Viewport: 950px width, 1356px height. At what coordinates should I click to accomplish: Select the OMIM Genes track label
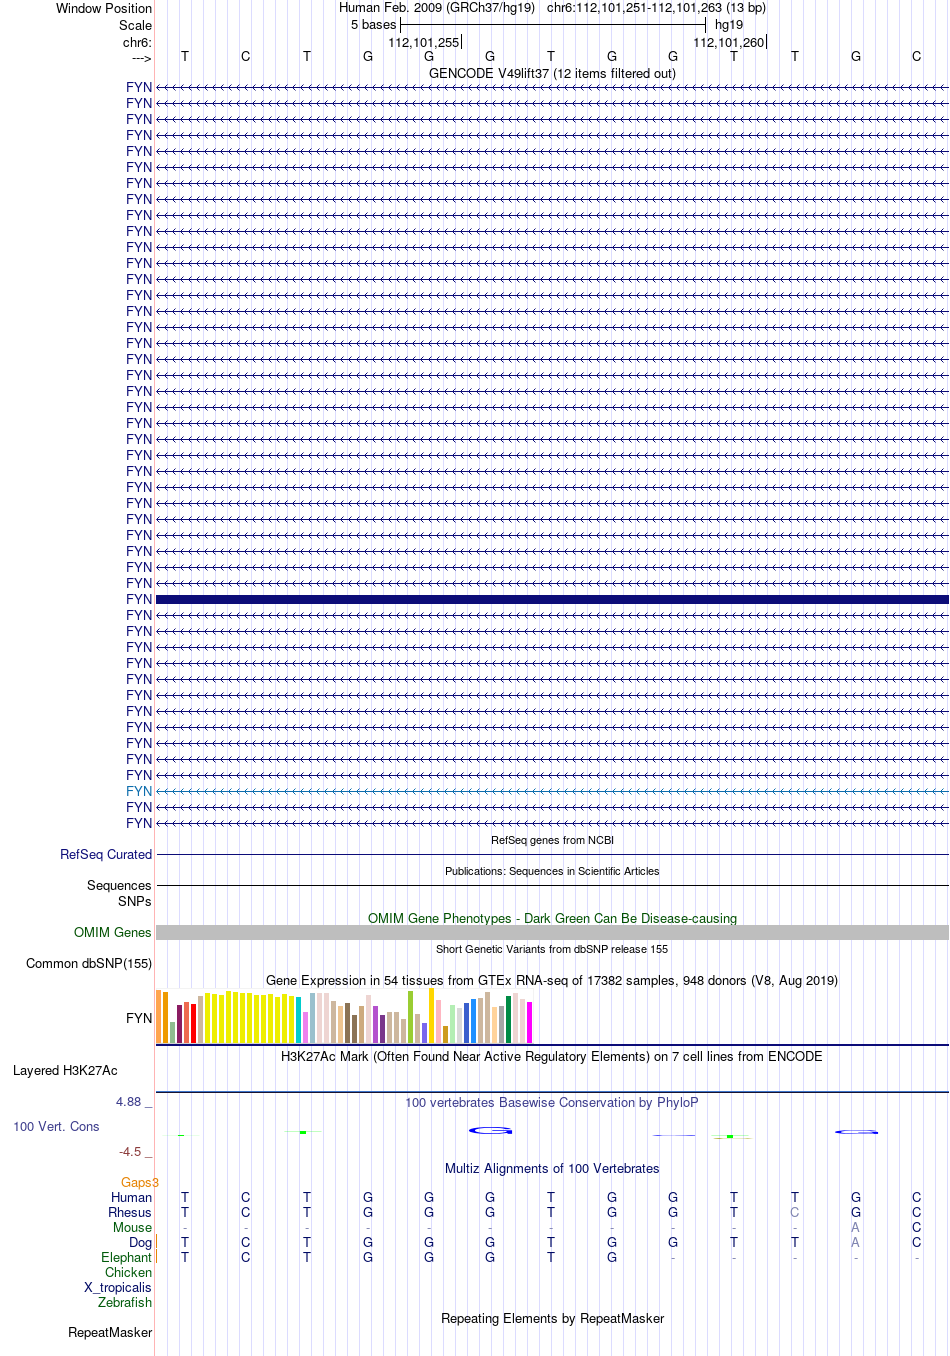113,932
